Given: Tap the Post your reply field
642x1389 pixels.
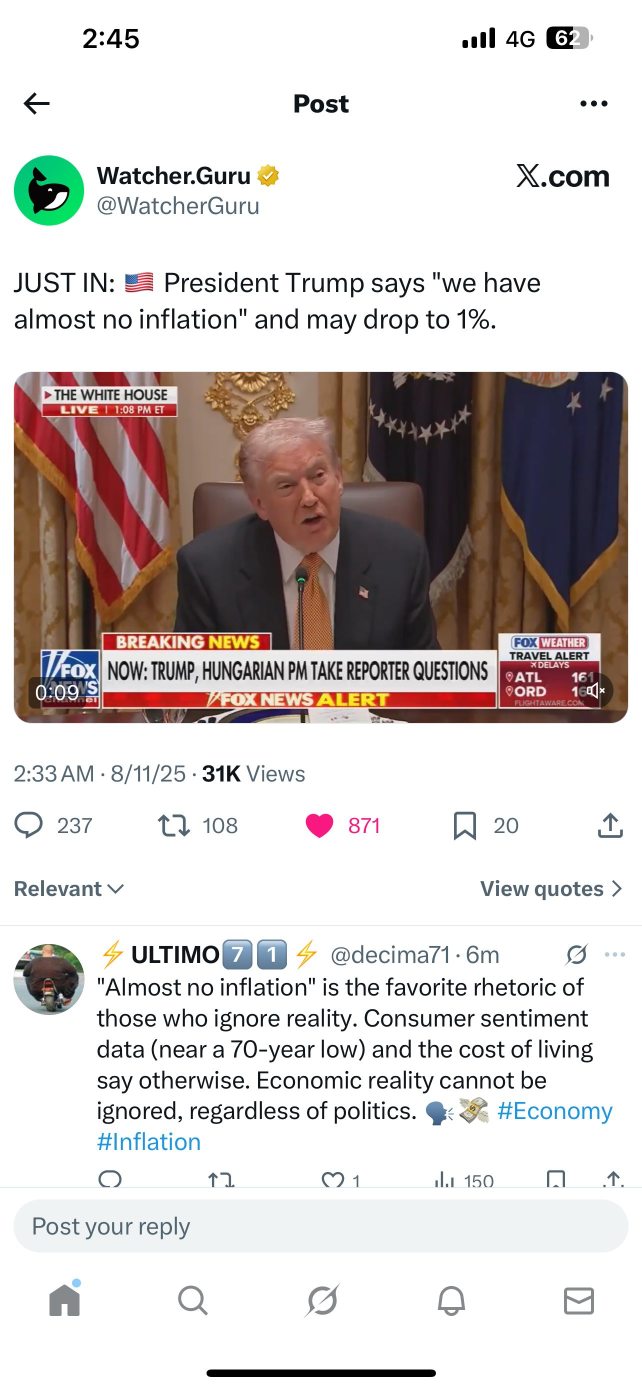Looking at the screenshot, I should [x=321, y=1226].
